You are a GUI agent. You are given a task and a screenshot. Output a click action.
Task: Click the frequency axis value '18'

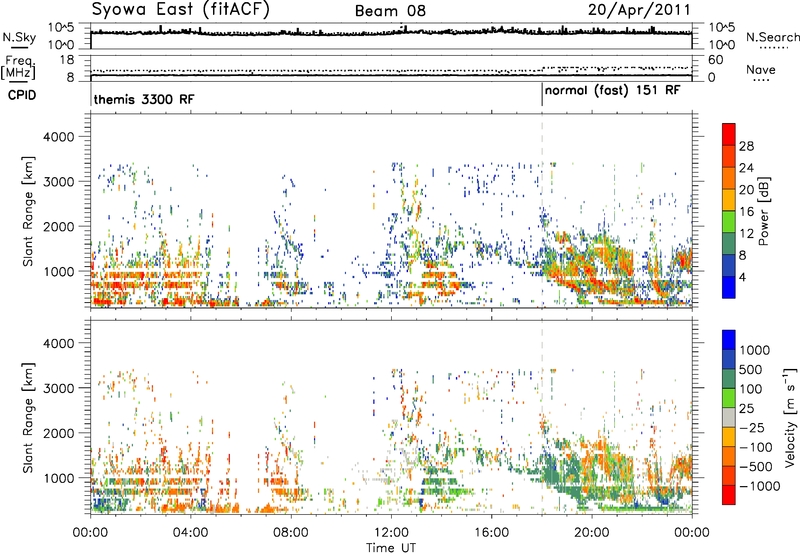67,60
